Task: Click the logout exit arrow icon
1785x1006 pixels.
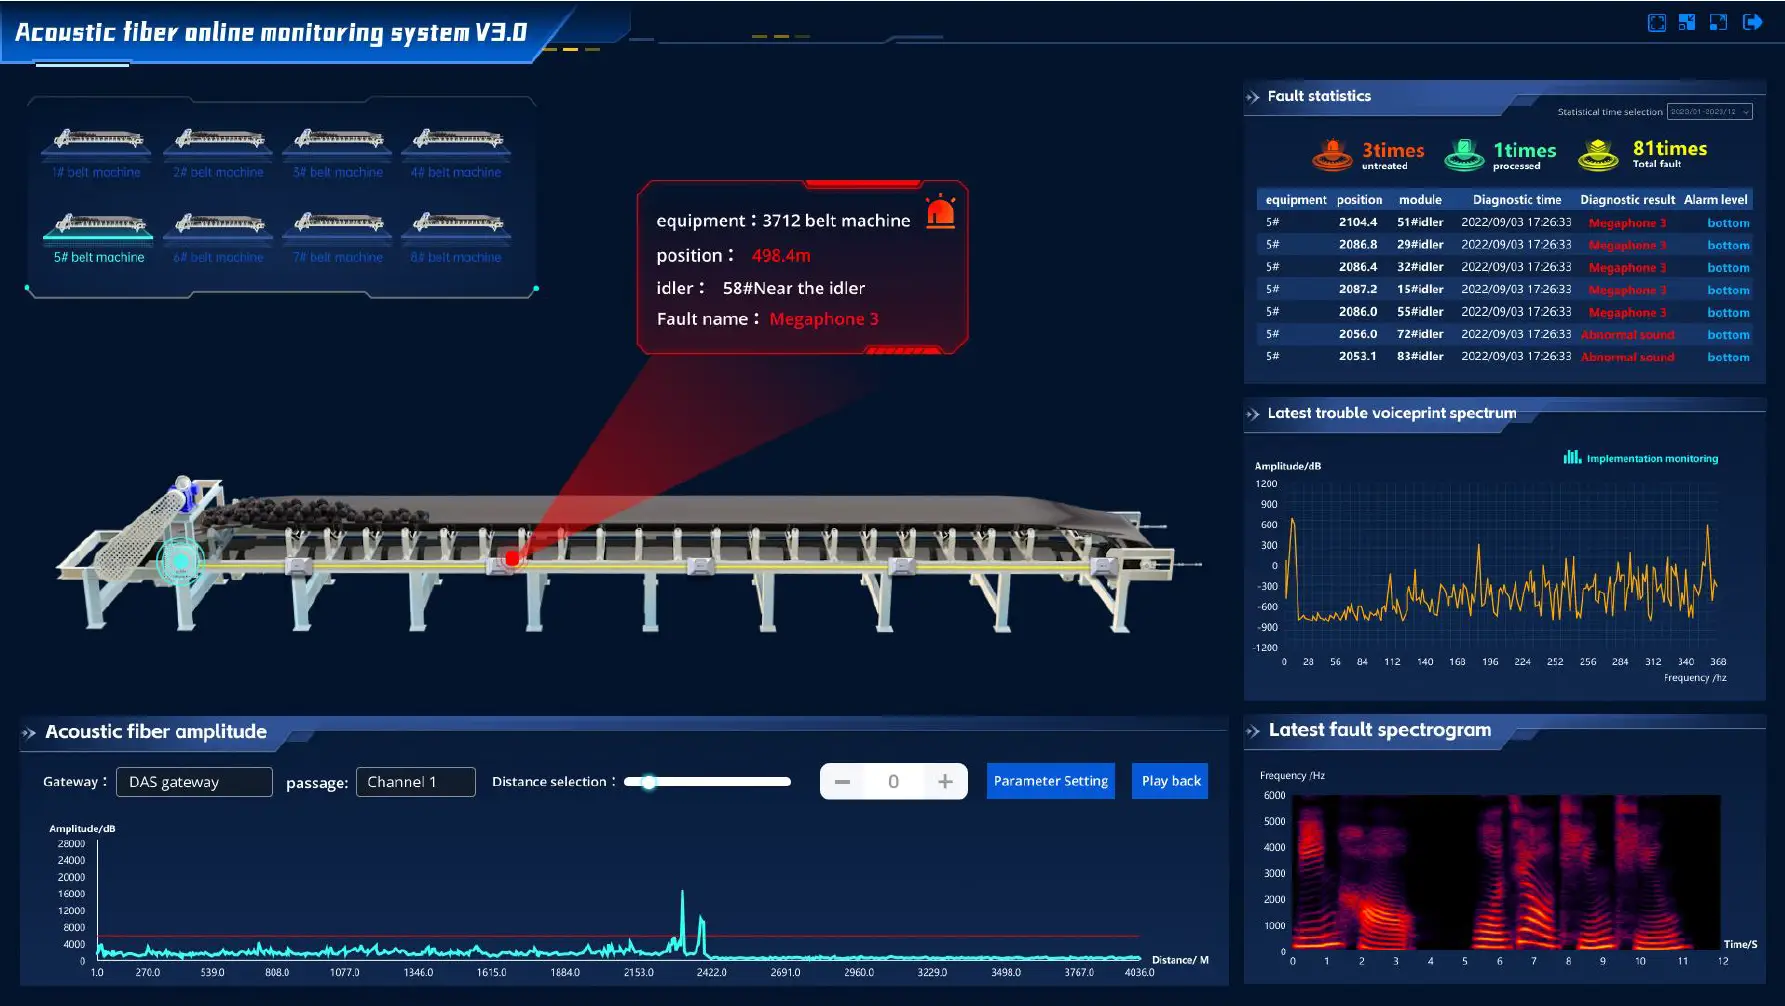Action: pos(1752,23)
